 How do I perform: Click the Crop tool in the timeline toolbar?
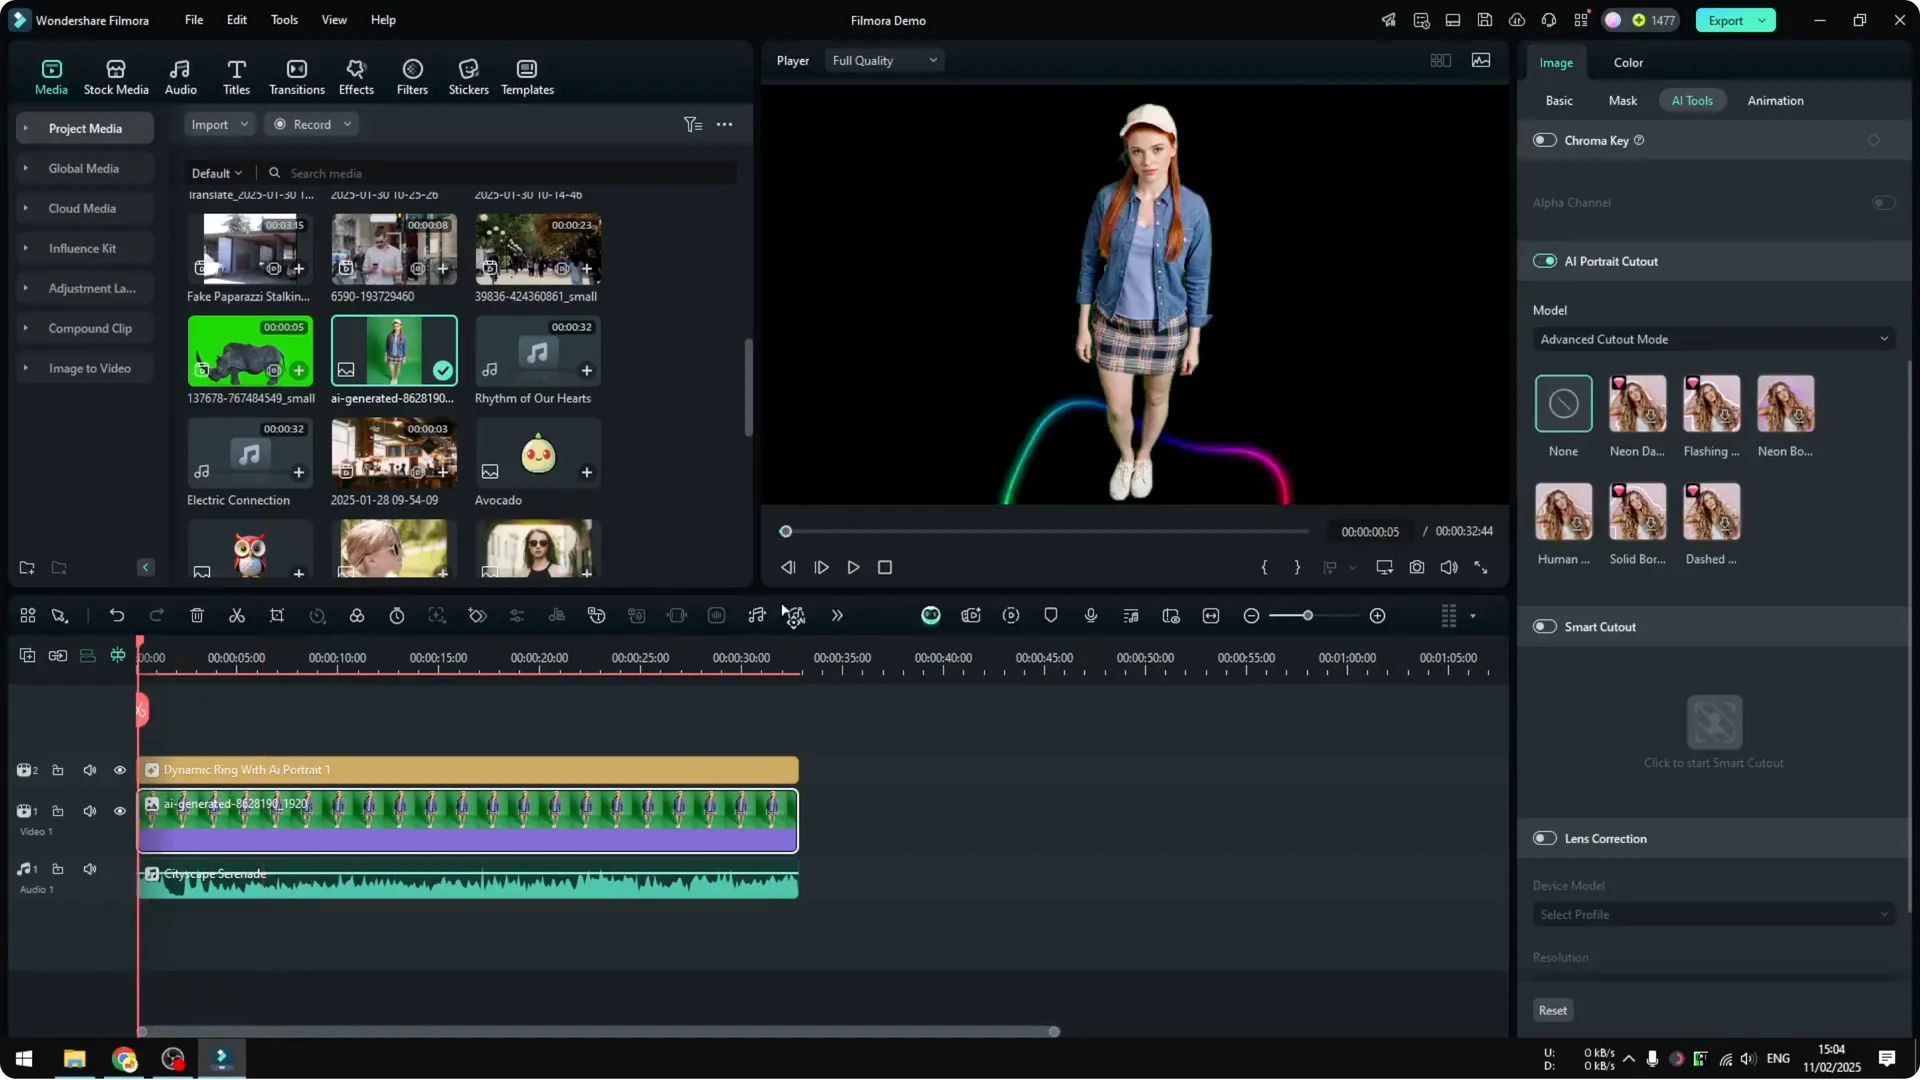pos(277,615)
